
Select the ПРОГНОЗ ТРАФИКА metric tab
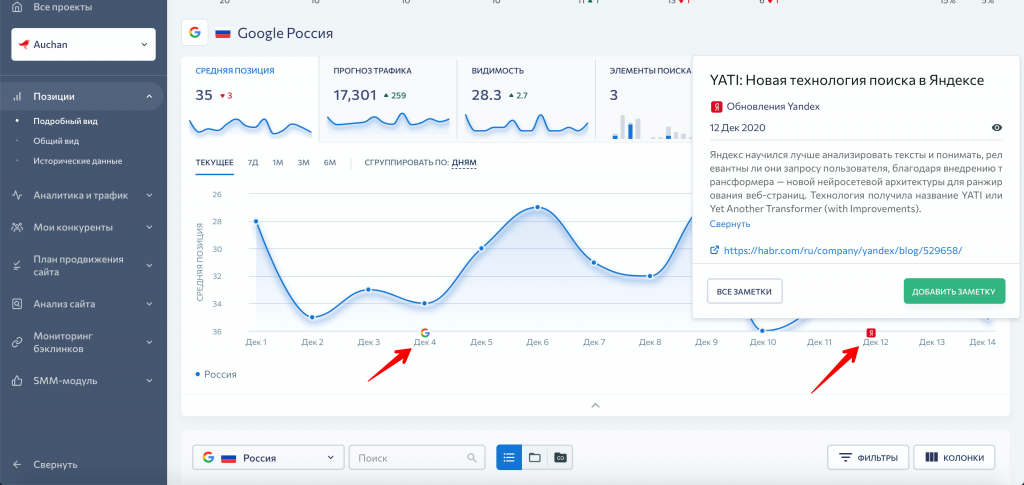[388, 99]
